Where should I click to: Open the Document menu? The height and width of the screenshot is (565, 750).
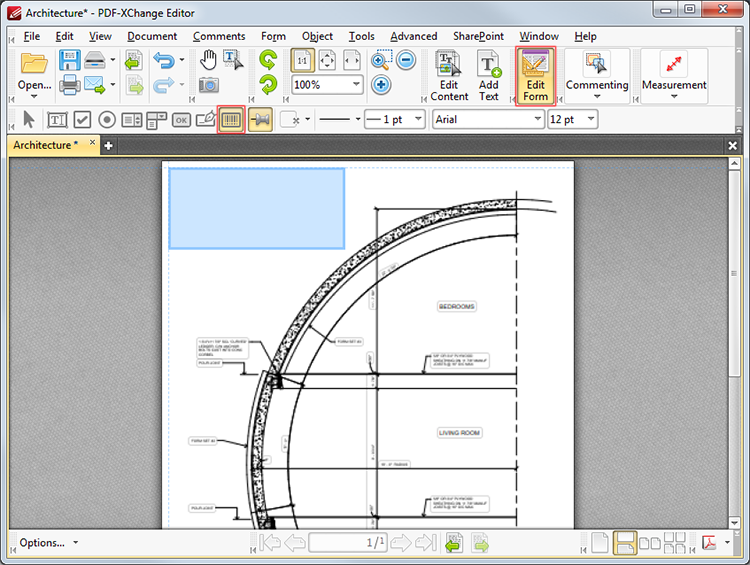pyautogui.click(x=152, y=36)
